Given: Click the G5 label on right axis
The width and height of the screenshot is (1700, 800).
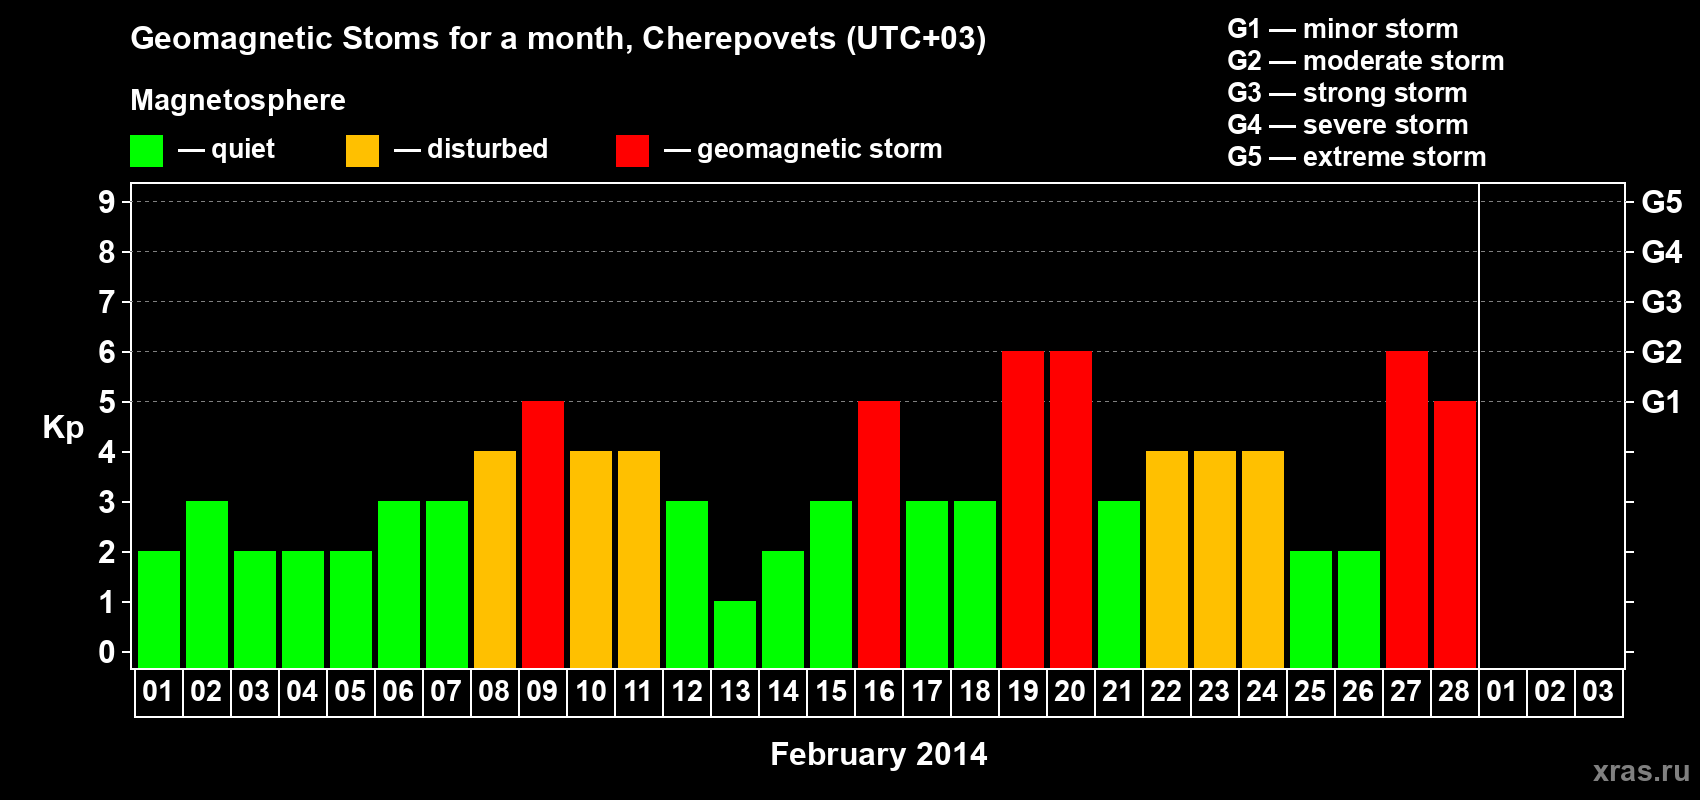Looking at the screenshot, I should (x=1662, y=202).
